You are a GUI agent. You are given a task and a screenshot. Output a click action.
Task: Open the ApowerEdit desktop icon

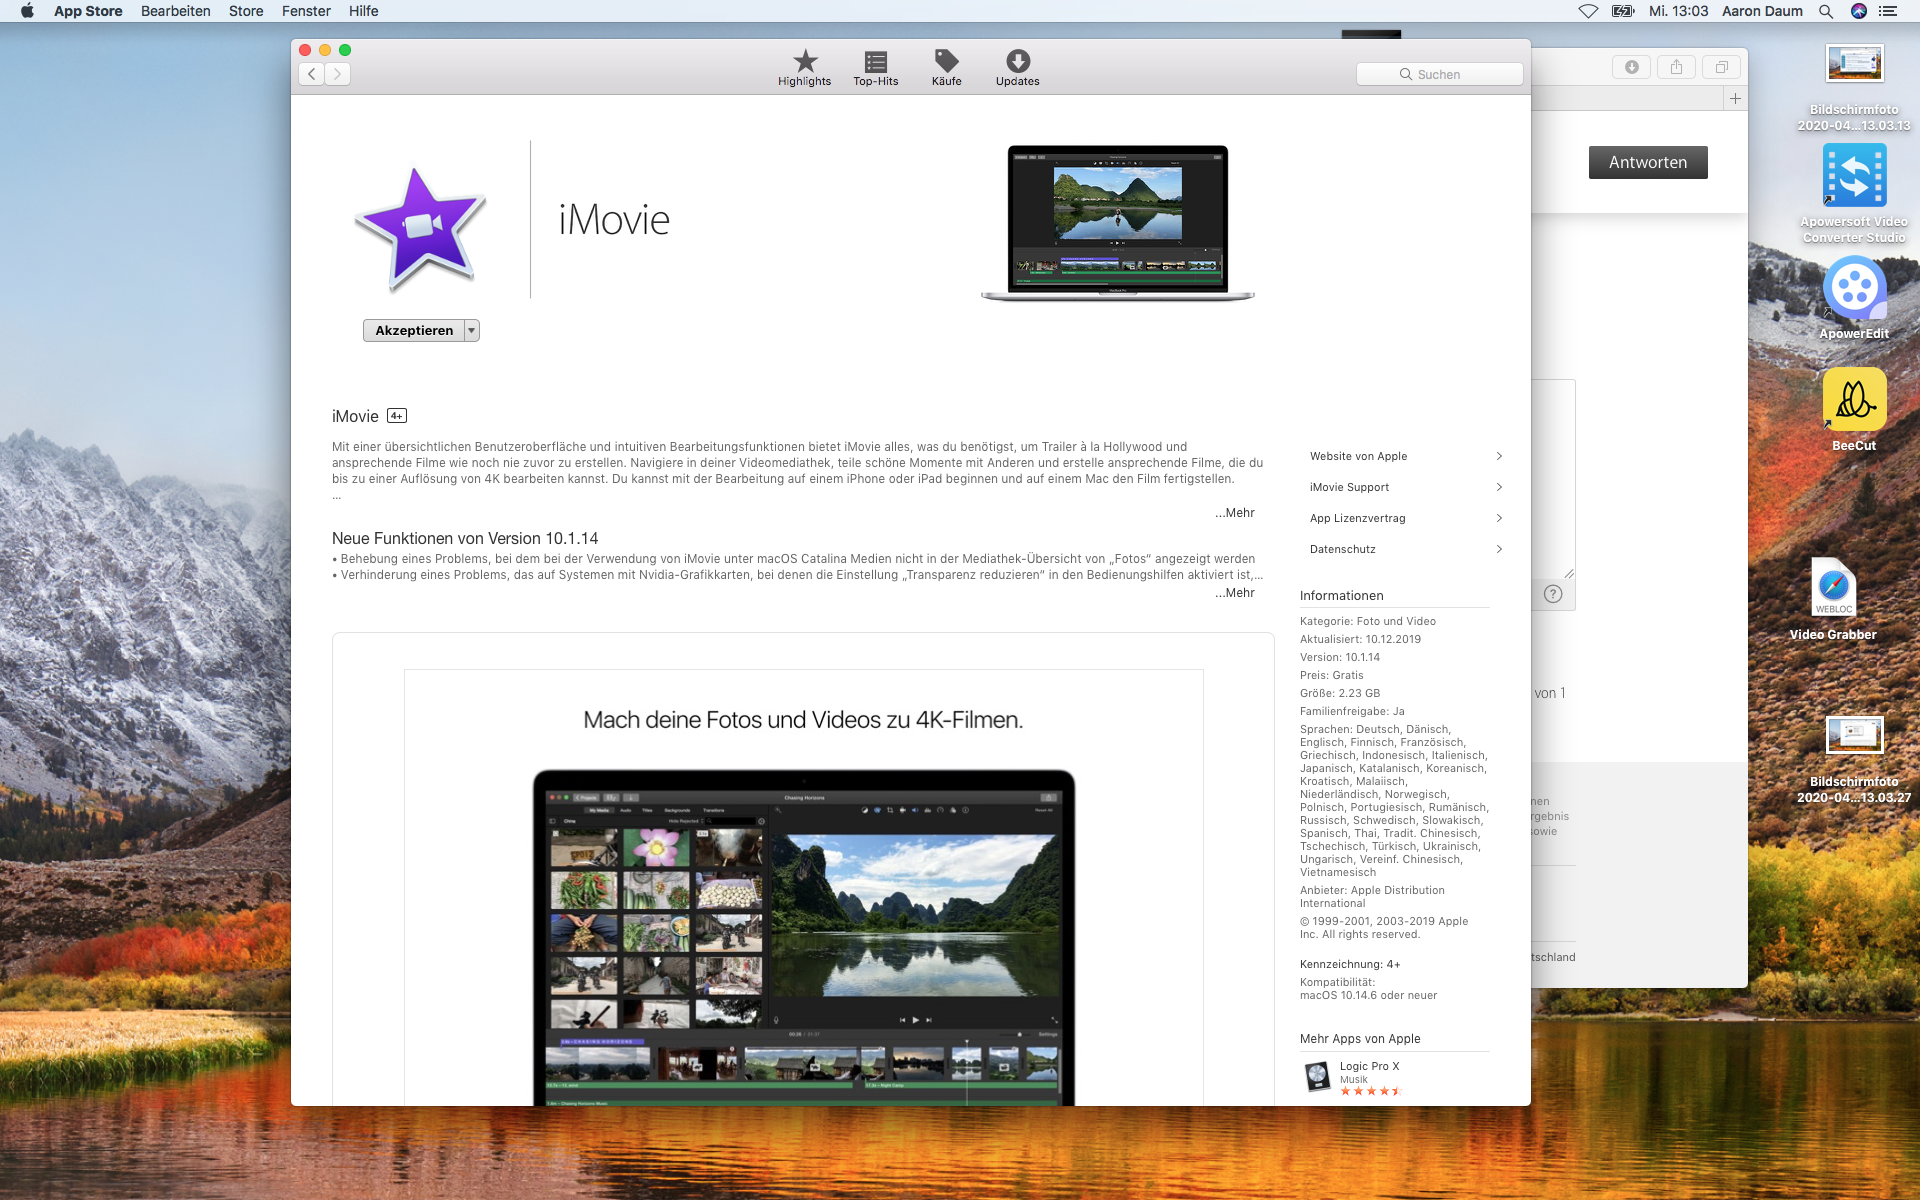[1854, 289]
